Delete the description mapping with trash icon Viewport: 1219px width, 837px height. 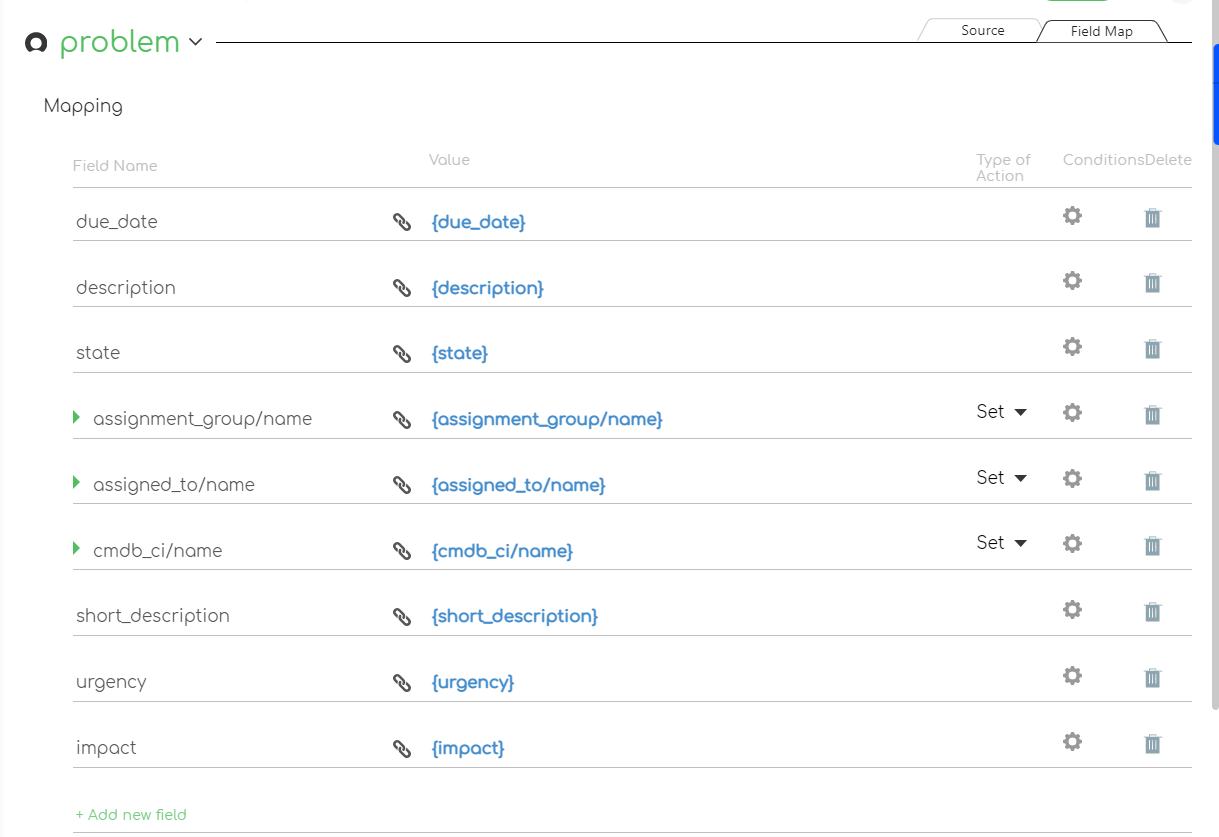pyautogui.click(x=1152, y=283)
